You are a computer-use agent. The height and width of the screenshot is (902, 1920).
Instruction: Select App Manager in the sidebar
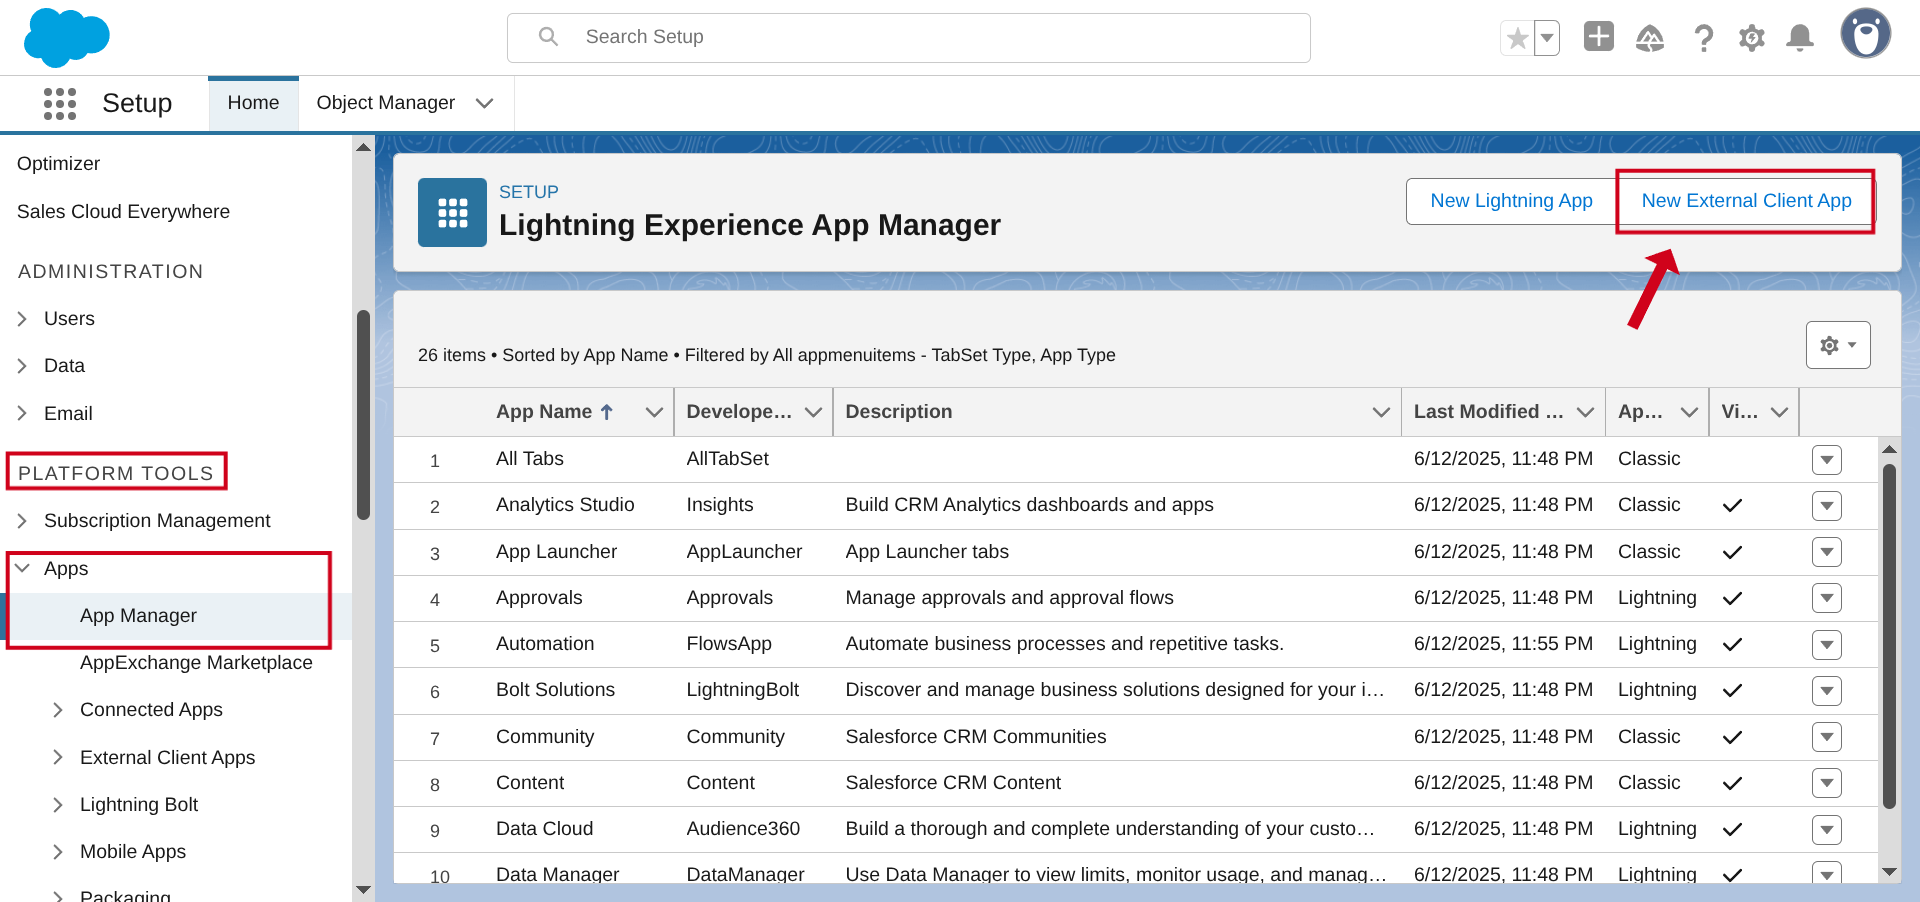point(138,616)
